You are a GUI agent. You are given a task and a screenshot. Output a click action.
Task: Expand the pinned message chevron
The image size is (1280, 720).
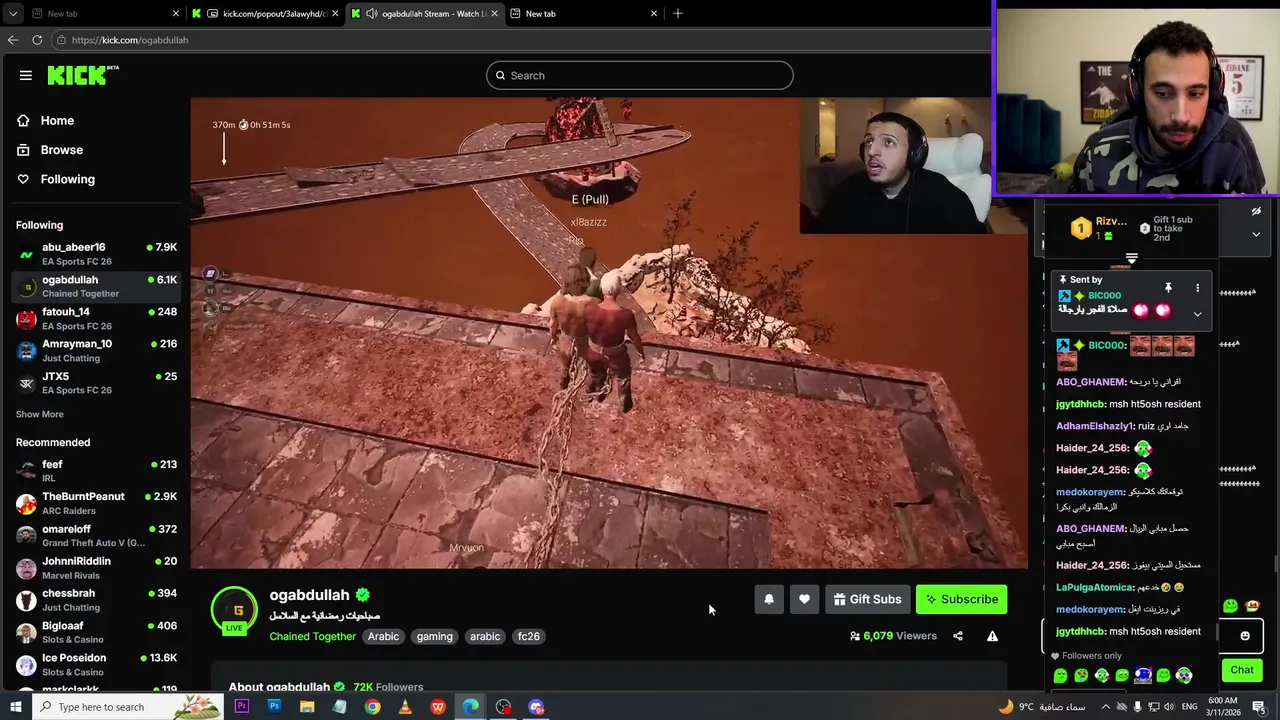click(x=1197, y=314)
